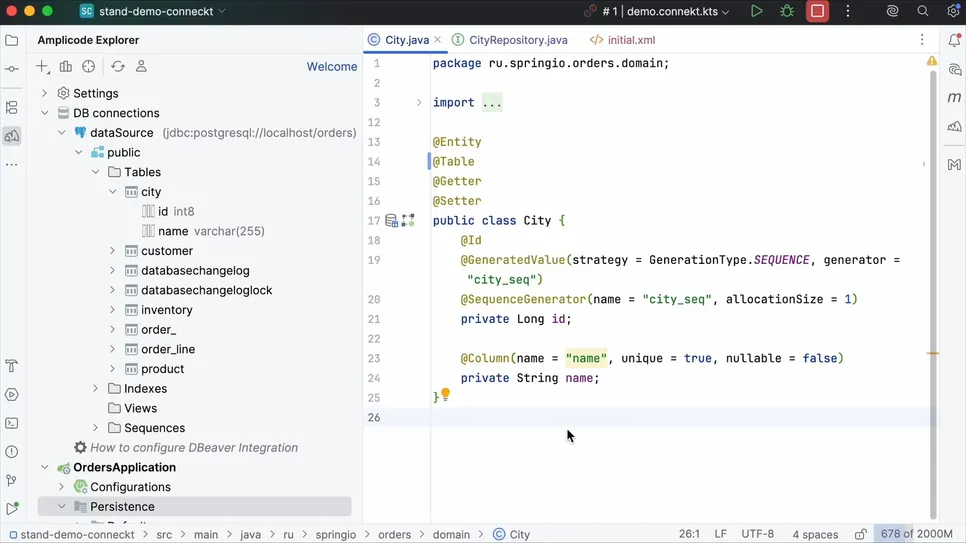Open the Services tool window icon
This screenshot has height=543, width=966.
coord(12,394)
